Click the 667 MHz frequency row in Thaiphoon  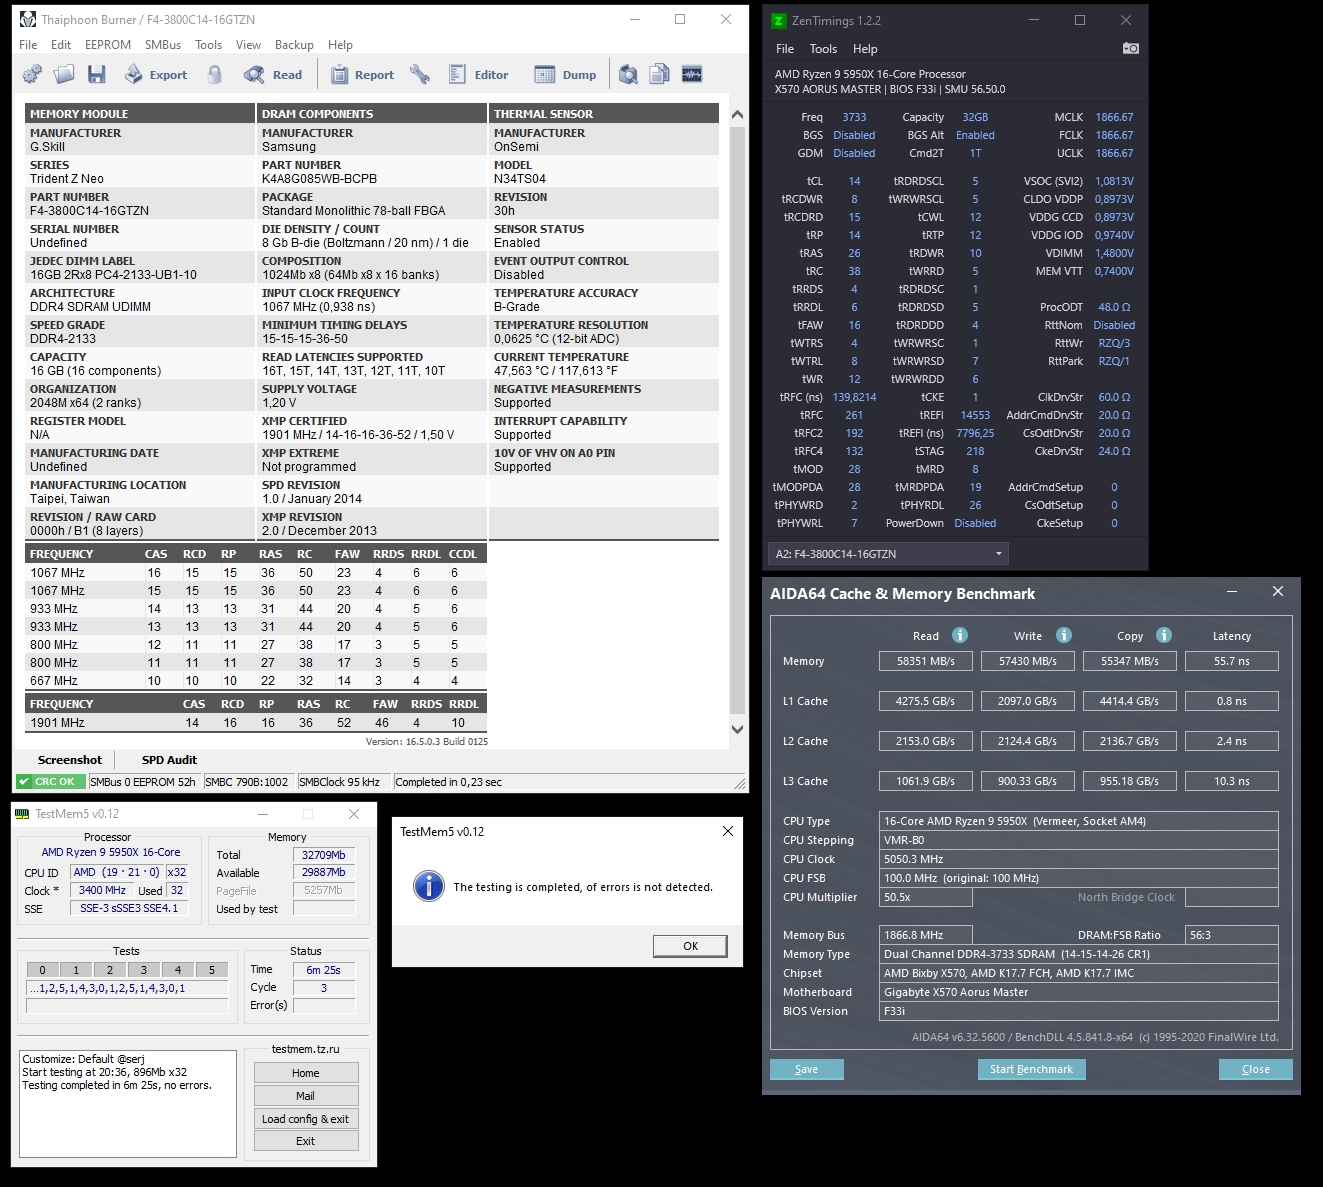click(256, 681)
